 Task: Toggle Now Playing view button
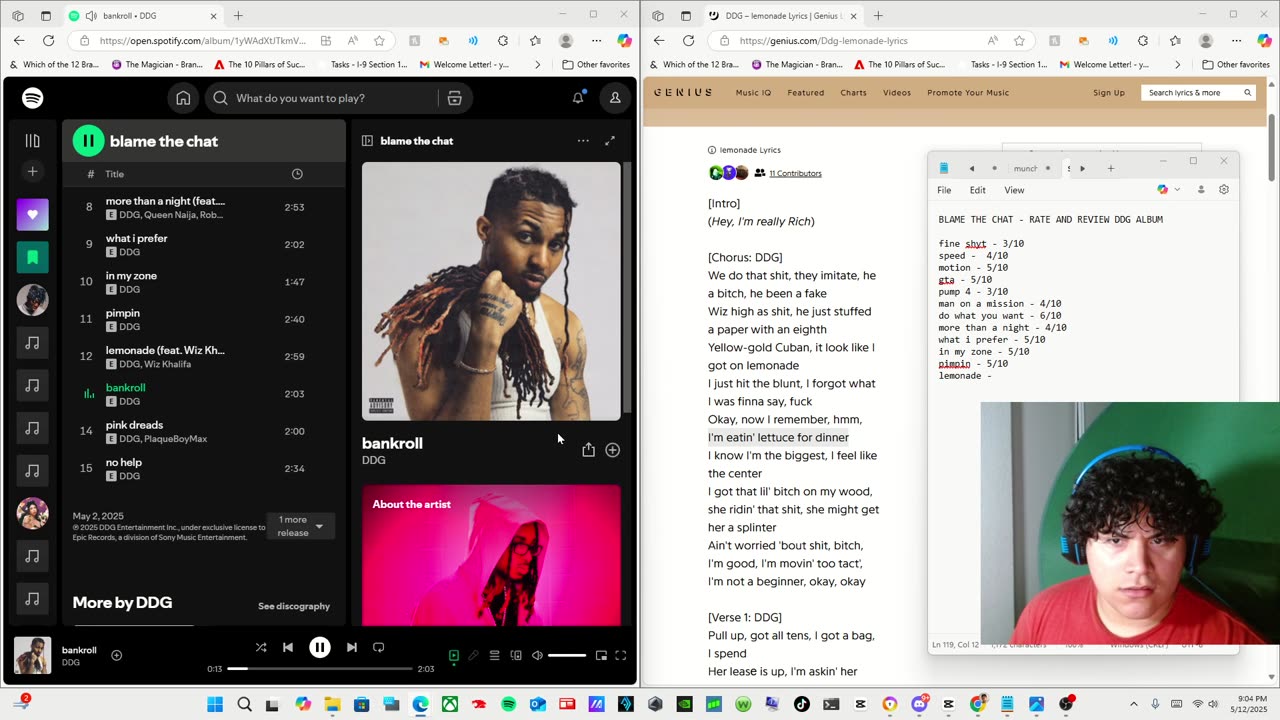pos(453,656)
